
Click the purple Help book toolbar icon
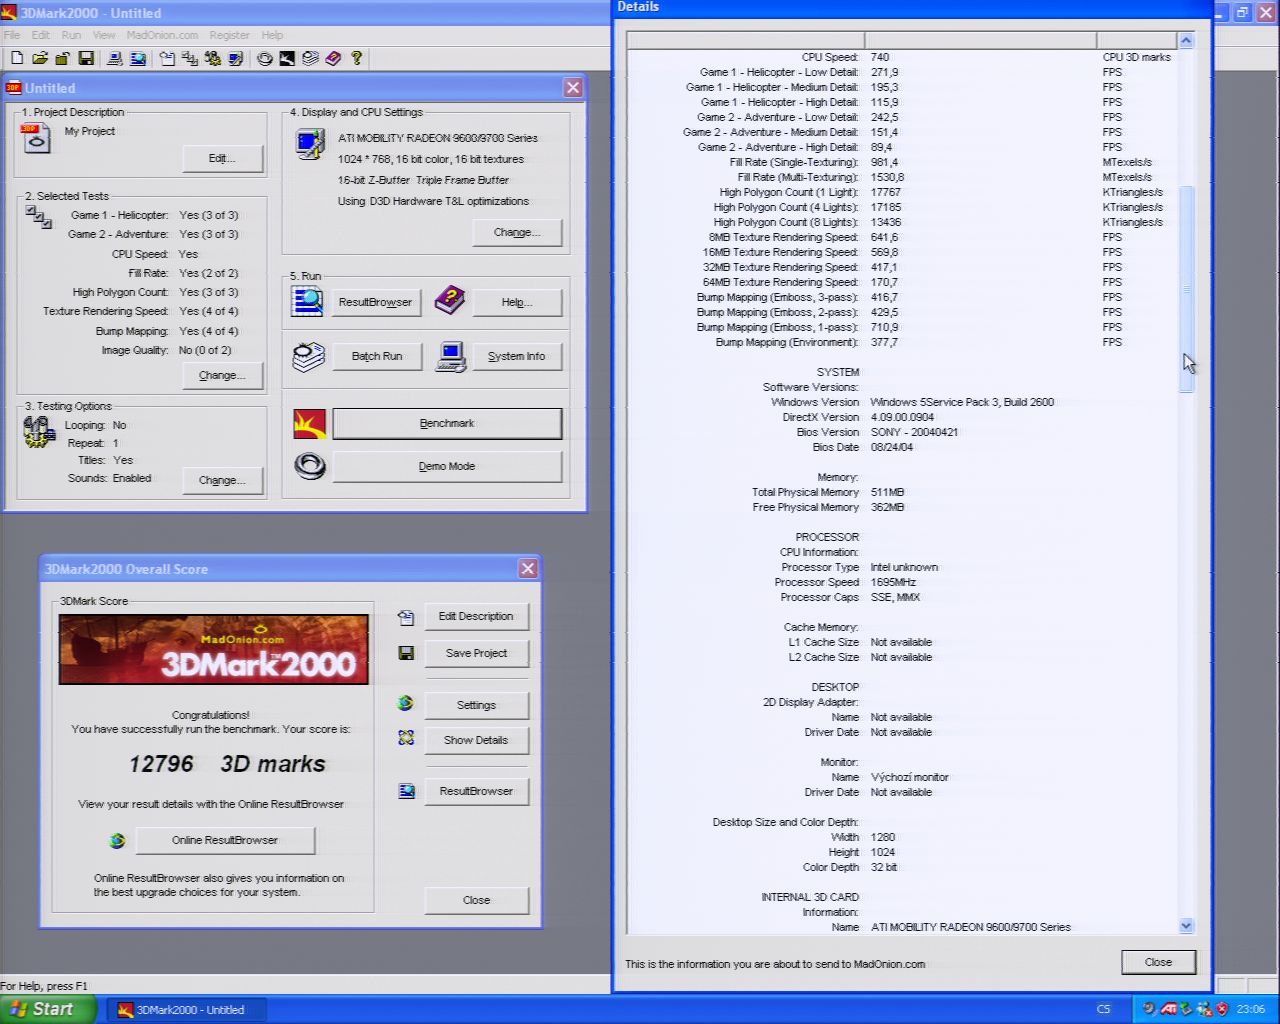[x=333, y=59]
